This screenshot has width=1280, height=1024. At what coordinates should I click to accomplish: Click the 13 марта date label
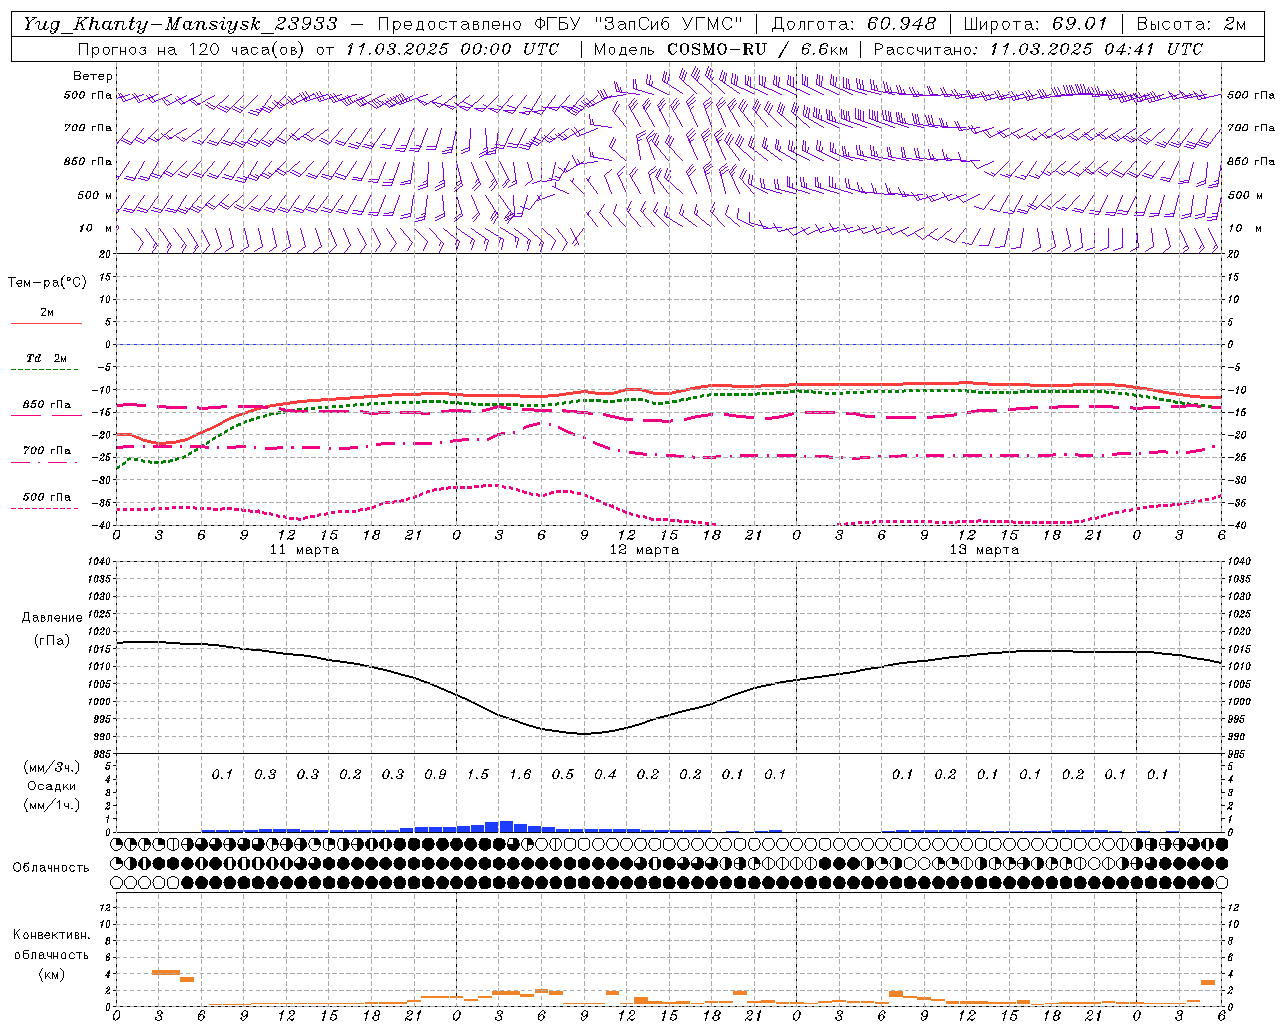985,550
